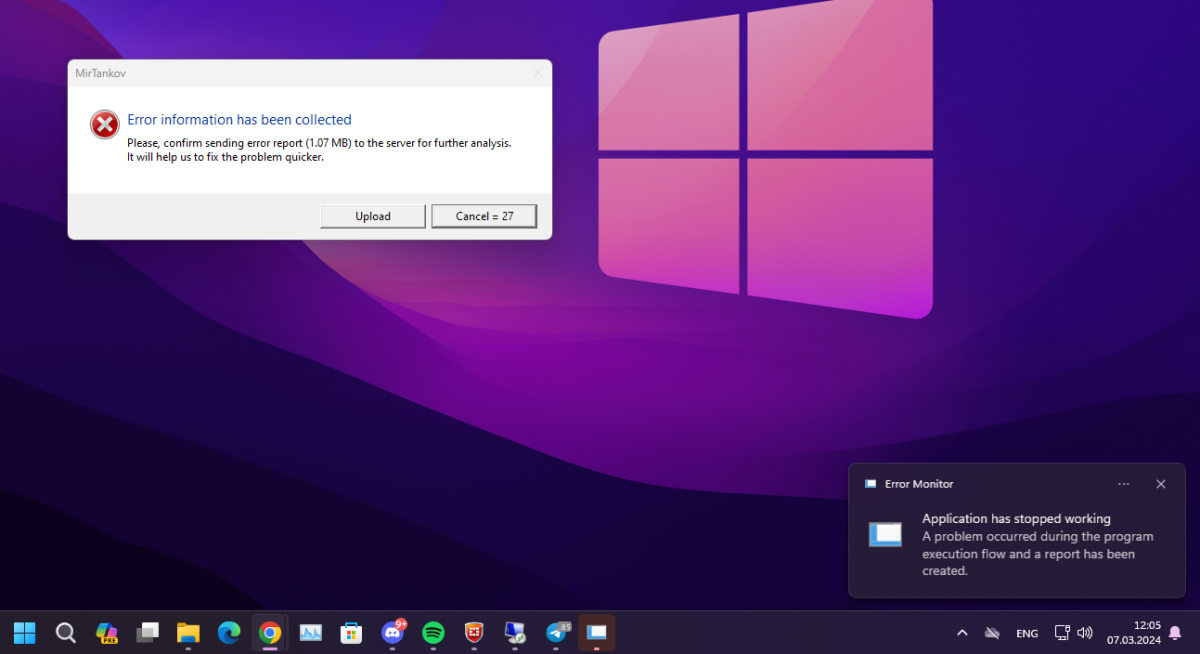Open the Windows Start menu

[x=25, y=632]
